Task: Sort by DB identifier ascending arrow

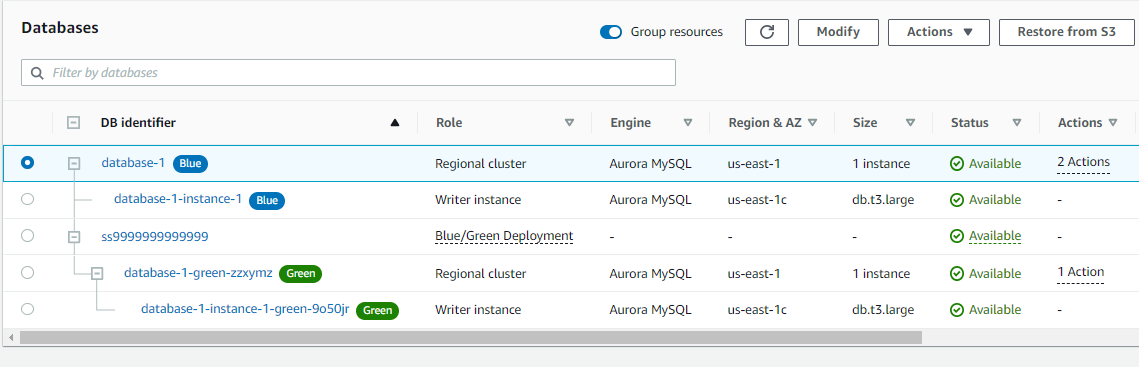Action: (394, 123)
